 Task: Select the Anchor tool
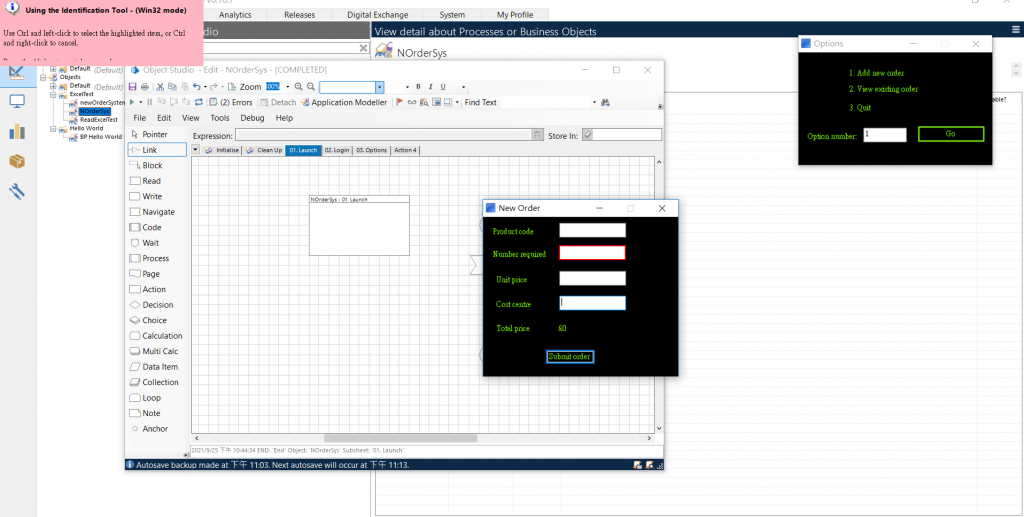click(x=157, y=429)
